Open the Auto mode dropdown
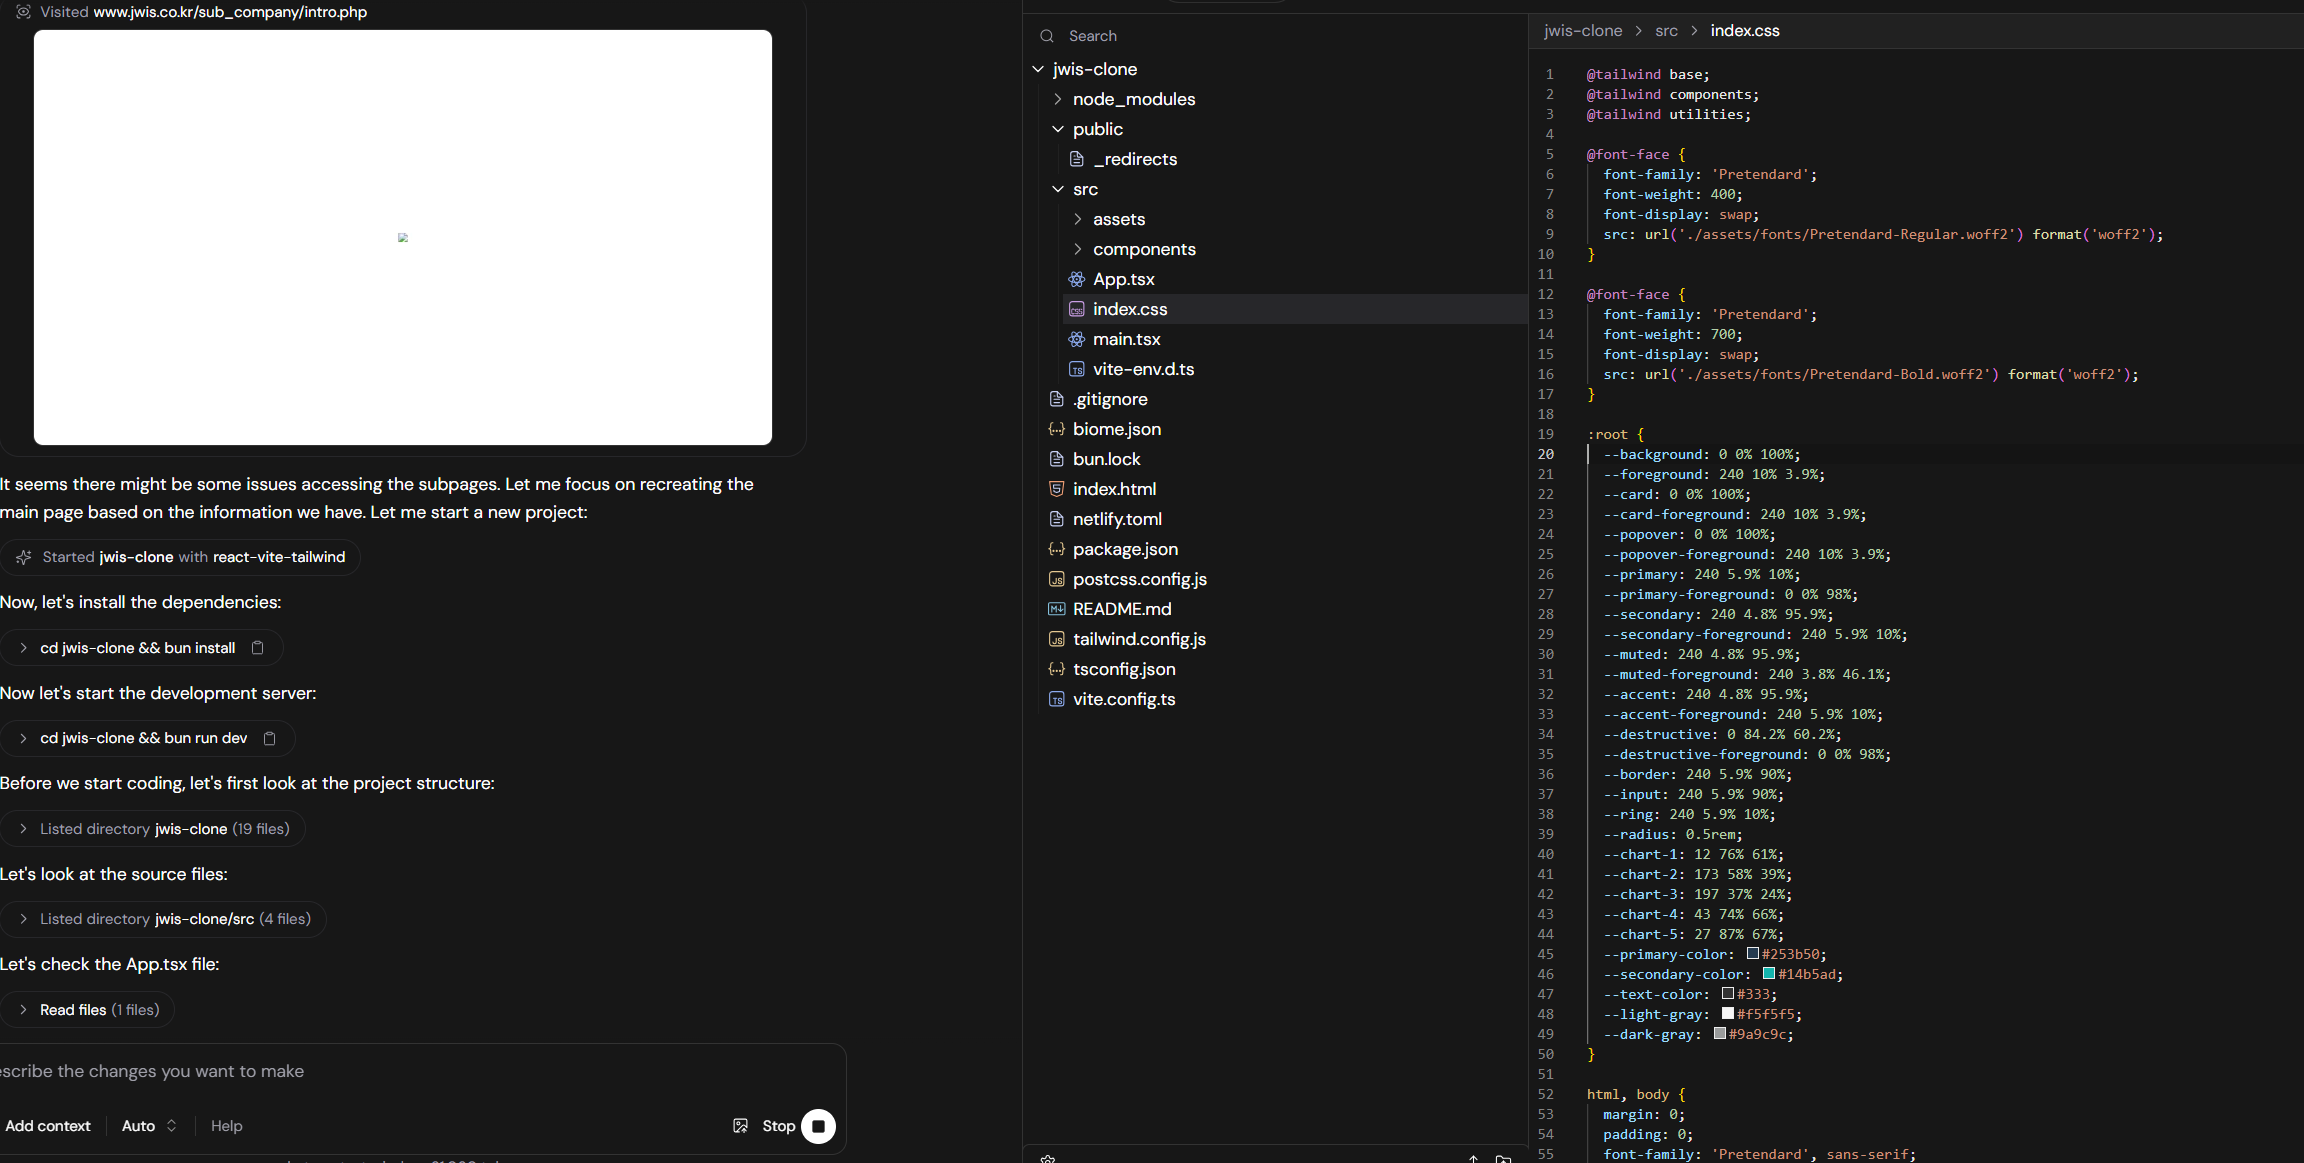Viewport: 2304px width, 1163px height. (x=149, y=1126)
